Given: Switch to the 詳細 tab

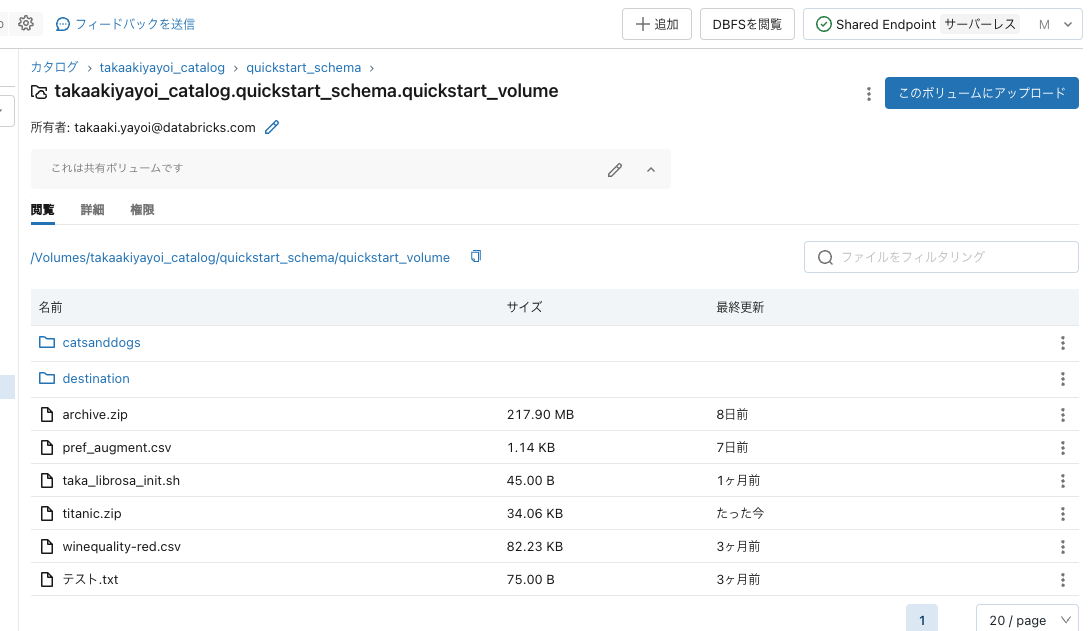Looking at the screenshot, I should 91,209.
